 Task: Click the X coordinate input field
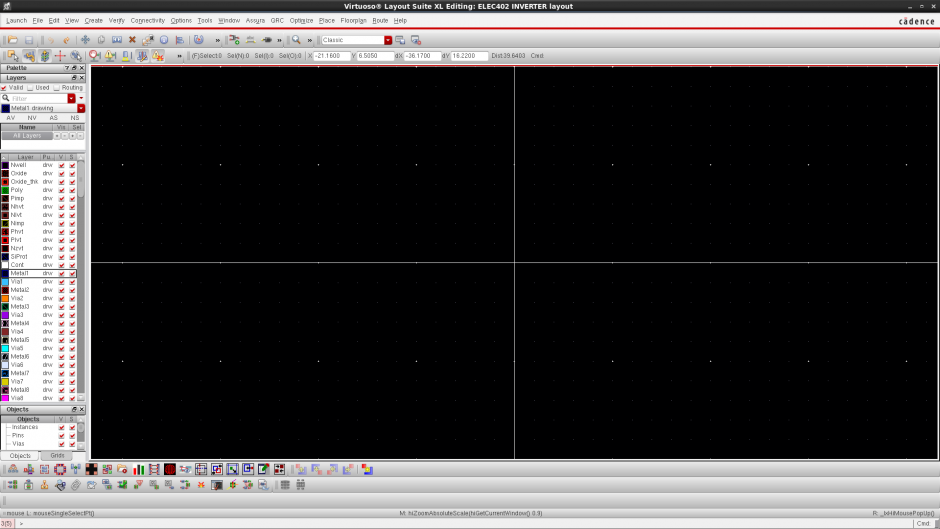coord(331,56)
